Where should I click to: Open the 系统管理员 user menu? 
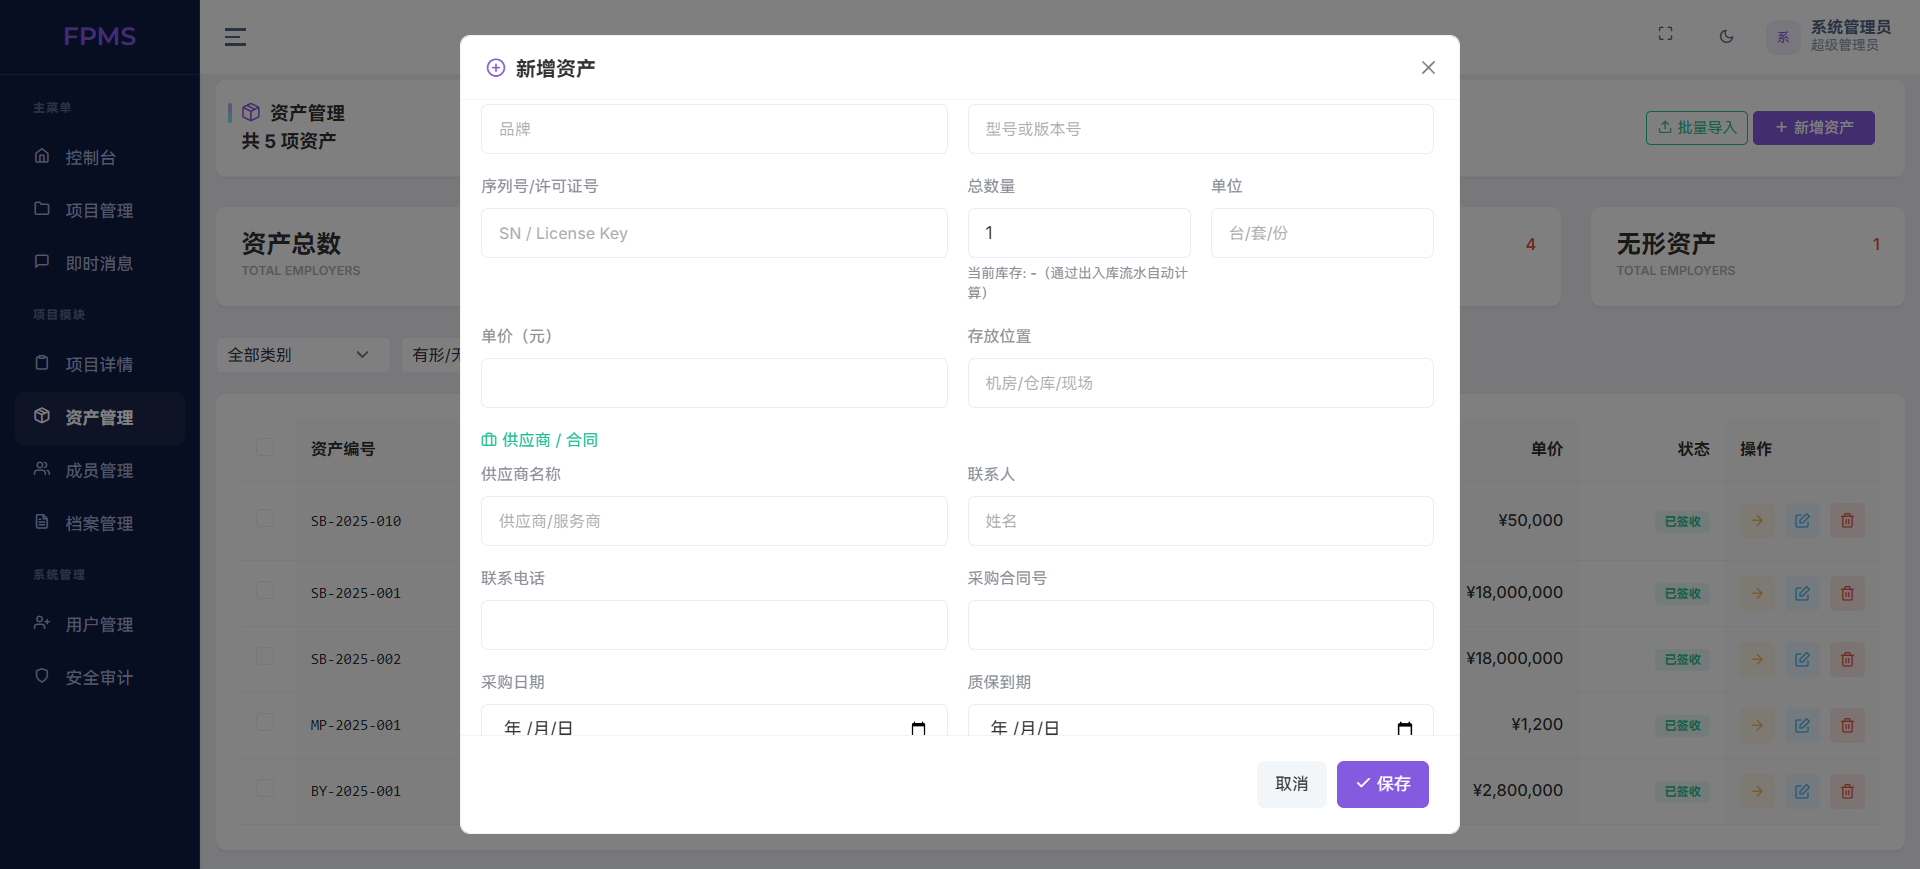(x=1828, y=37)
